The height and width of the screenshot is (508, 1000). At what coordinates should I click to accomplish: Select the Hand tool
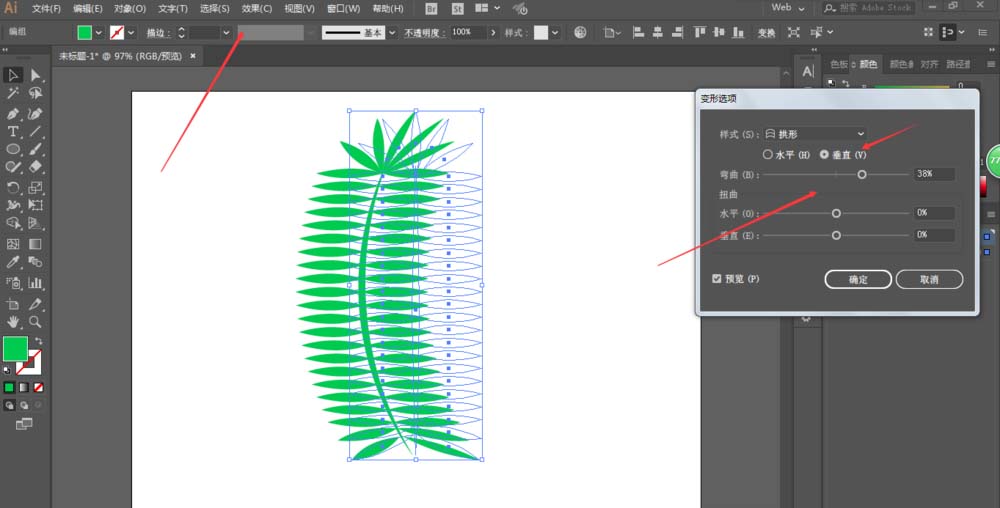13,322
